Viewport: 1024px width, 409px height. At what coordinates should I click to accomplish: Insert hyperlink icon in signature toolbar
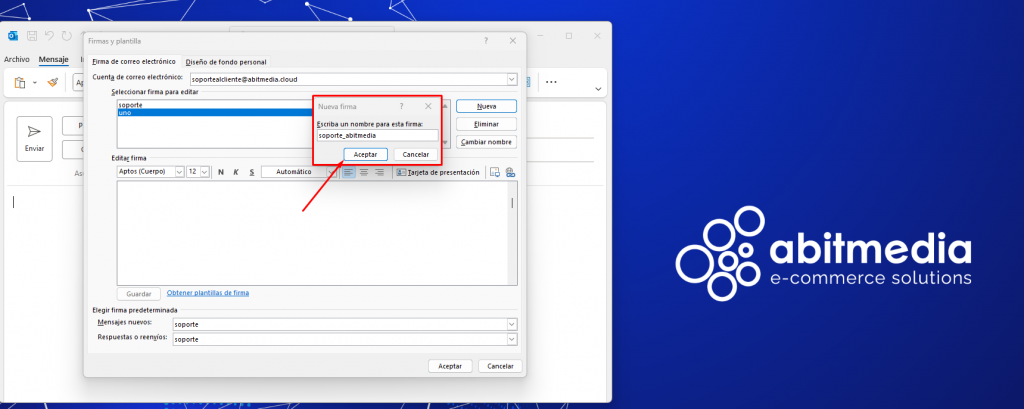(510, 172)
